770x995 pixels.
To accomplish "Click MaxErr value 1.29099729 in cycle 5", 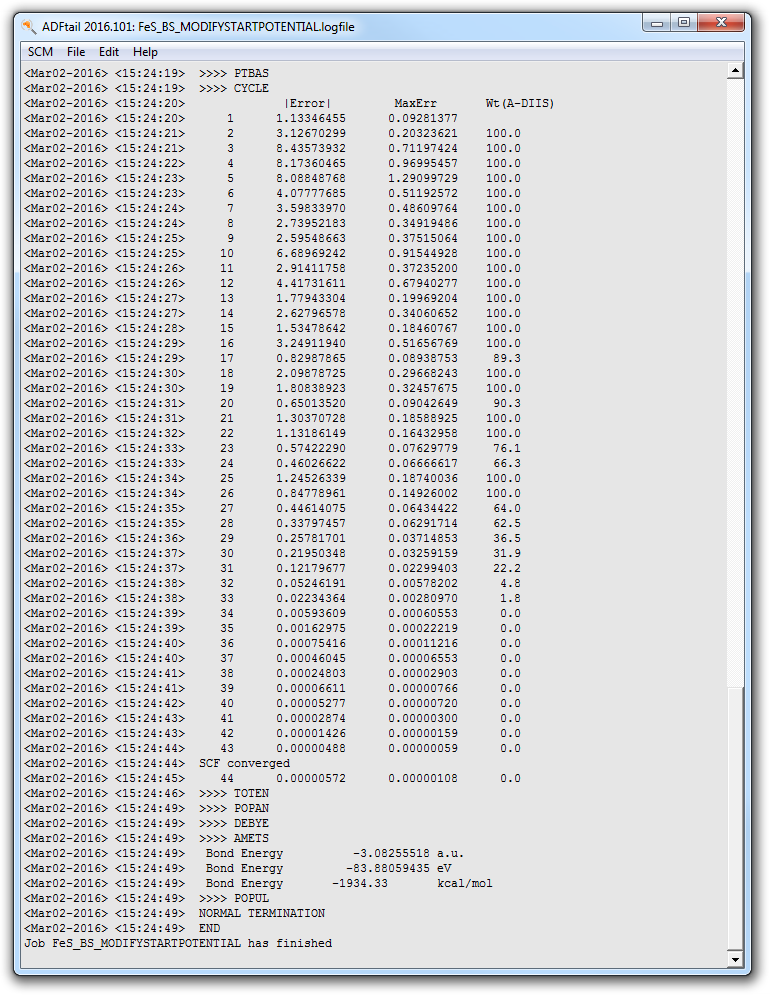I will 423,178.
